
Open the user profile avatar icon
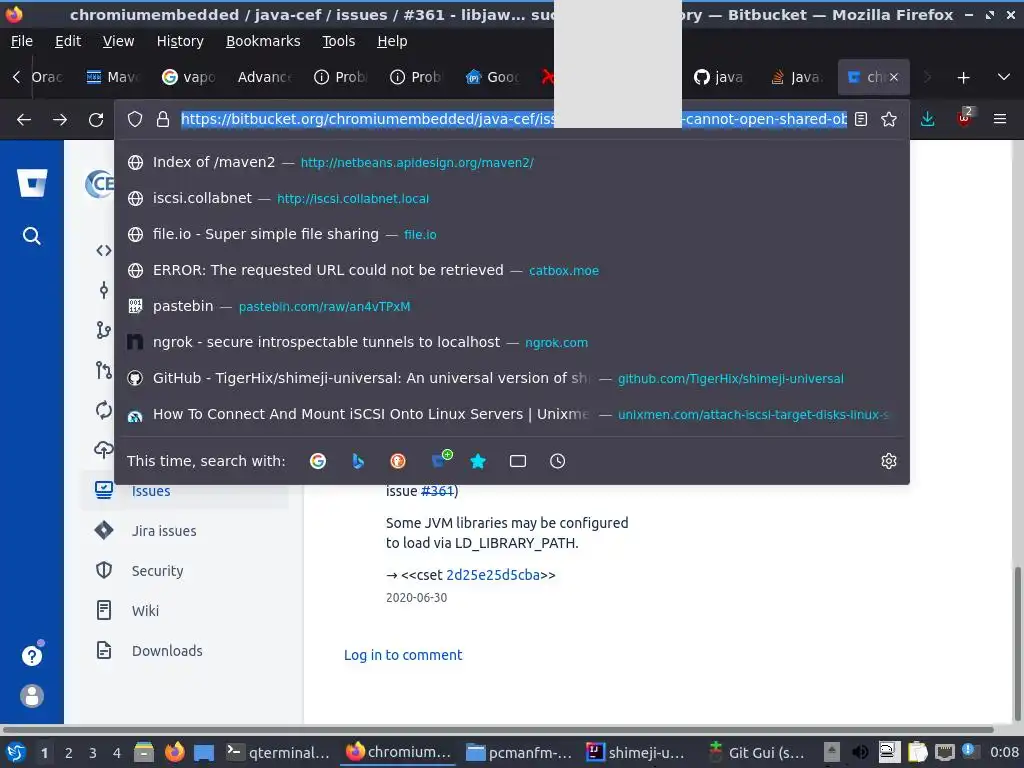click(32, 696)
